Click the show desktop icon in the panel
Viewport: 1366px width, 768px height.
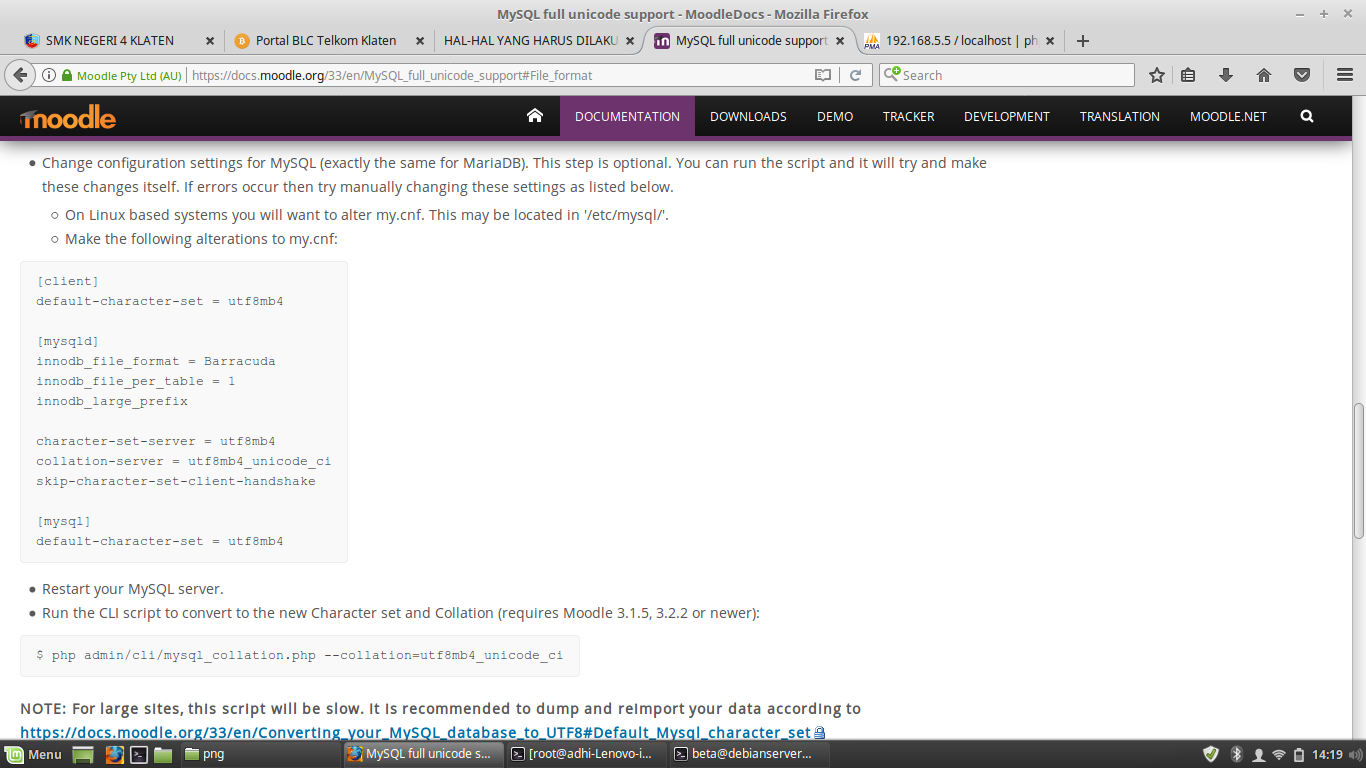click(84, 754)
